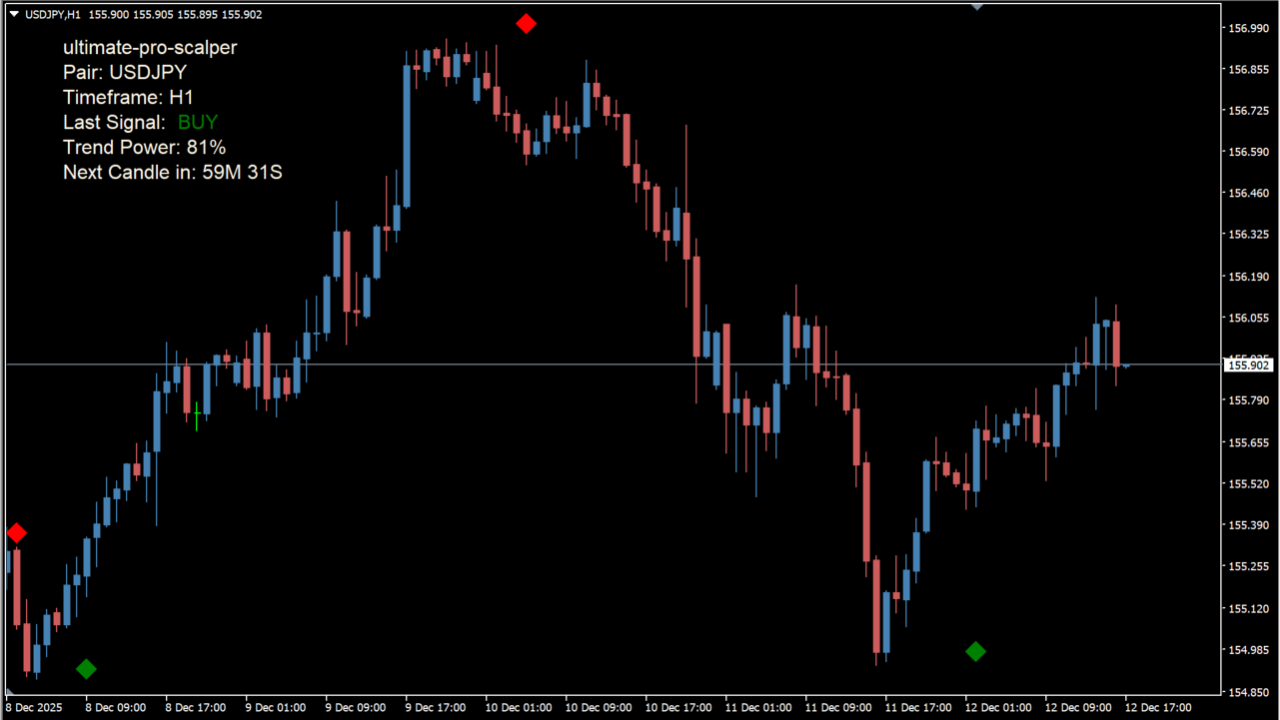The height and width of the screenshot is (720, 1280).
Task: Select the Trend Power: 81% label
Action: [144, 147]
